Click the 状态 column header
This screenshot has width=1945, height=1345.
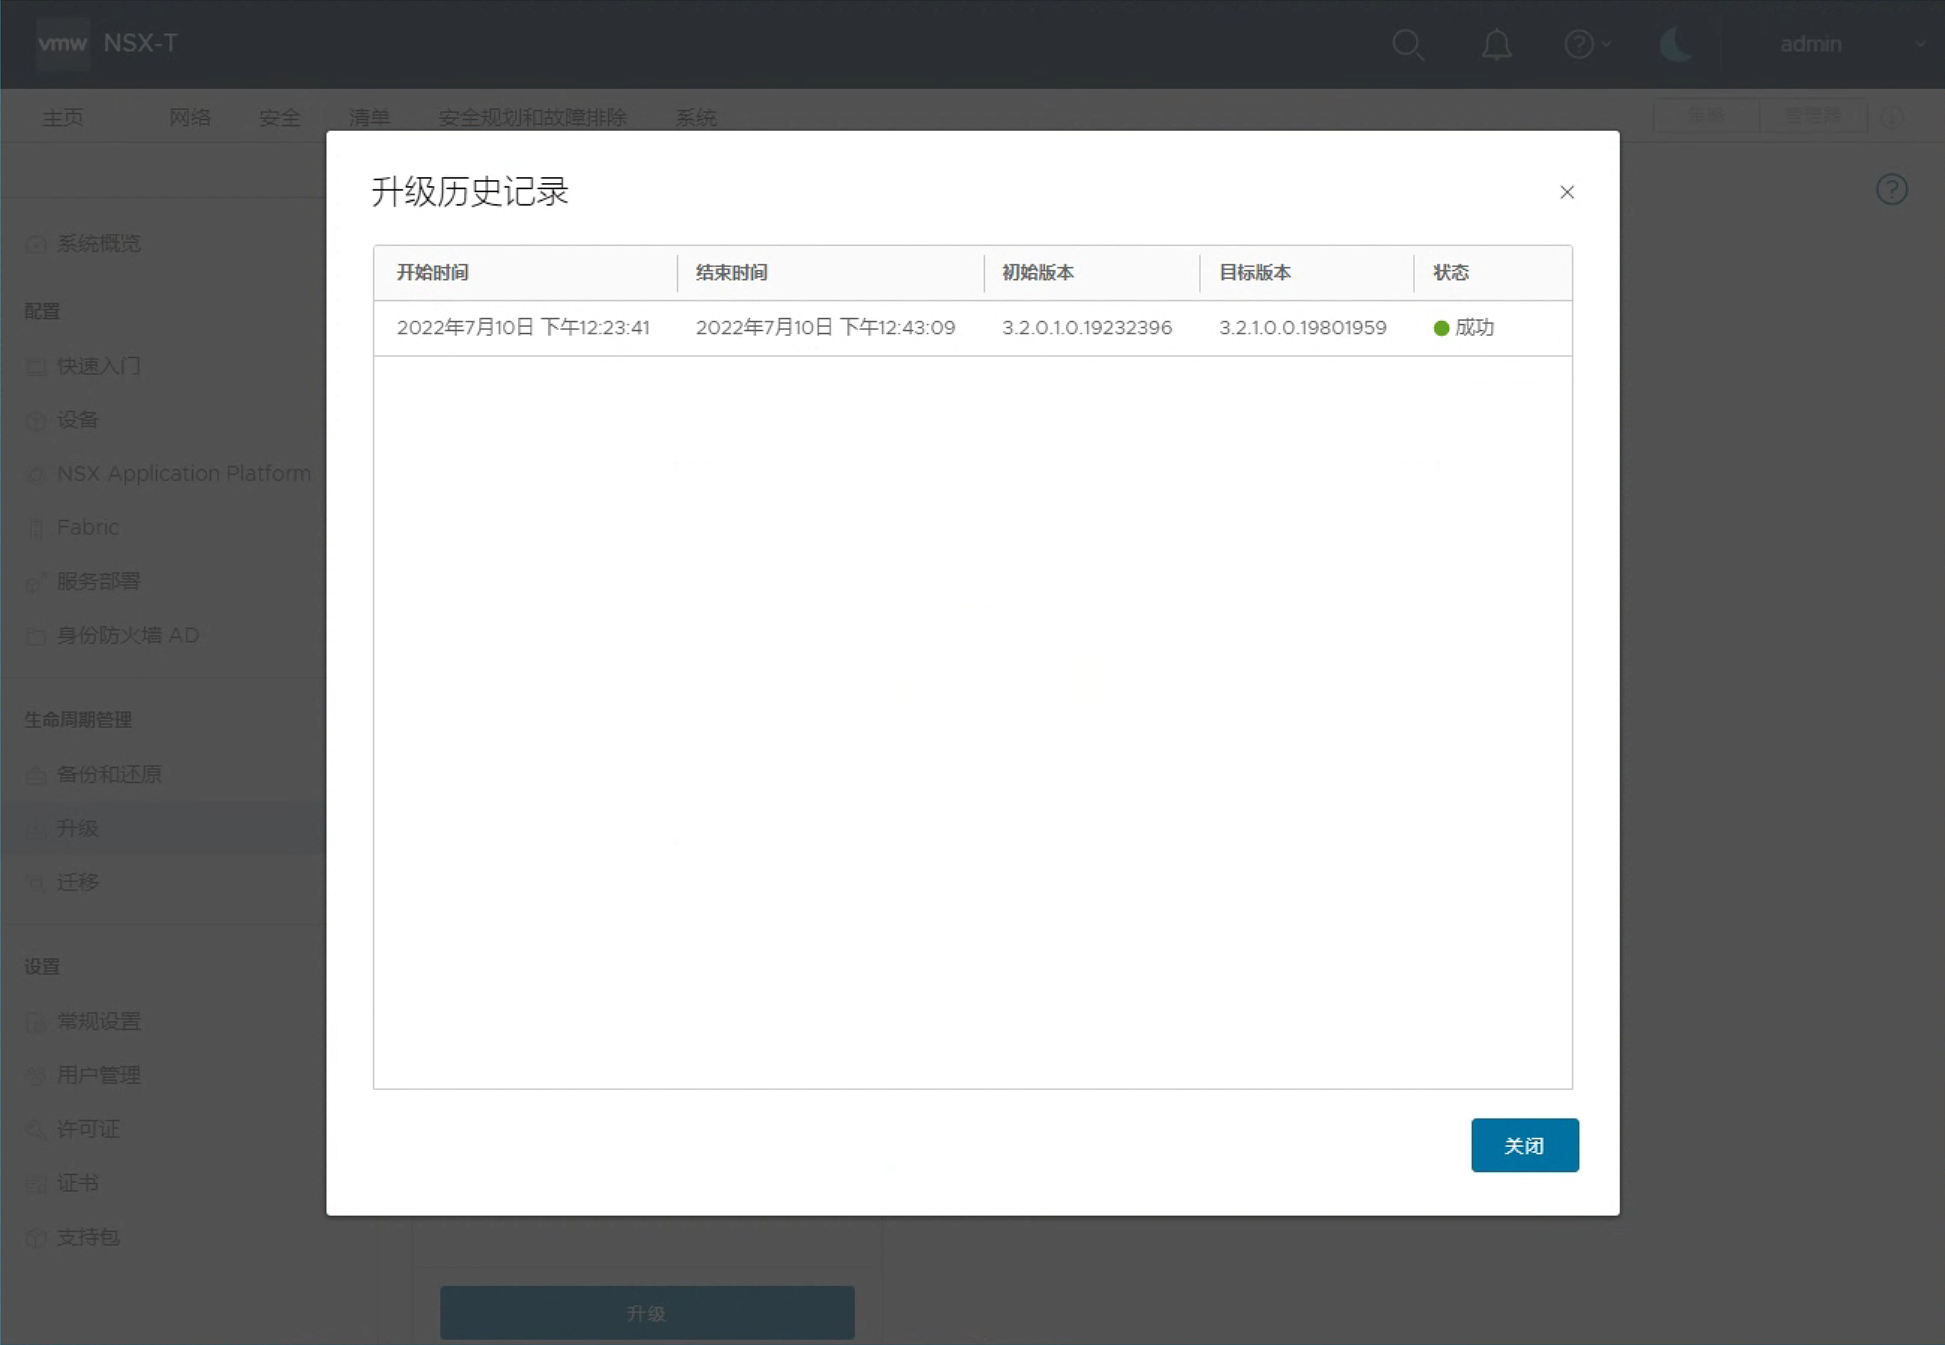click(x=1451, y=273)
